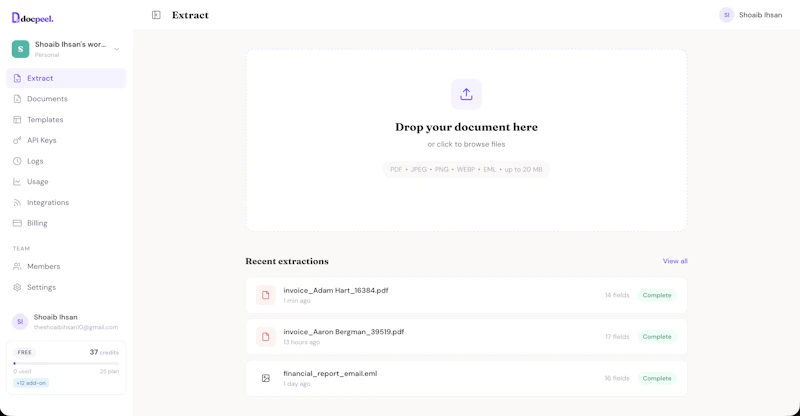
Task: Click the Logs clock icon
Action: tap(17, 161)
